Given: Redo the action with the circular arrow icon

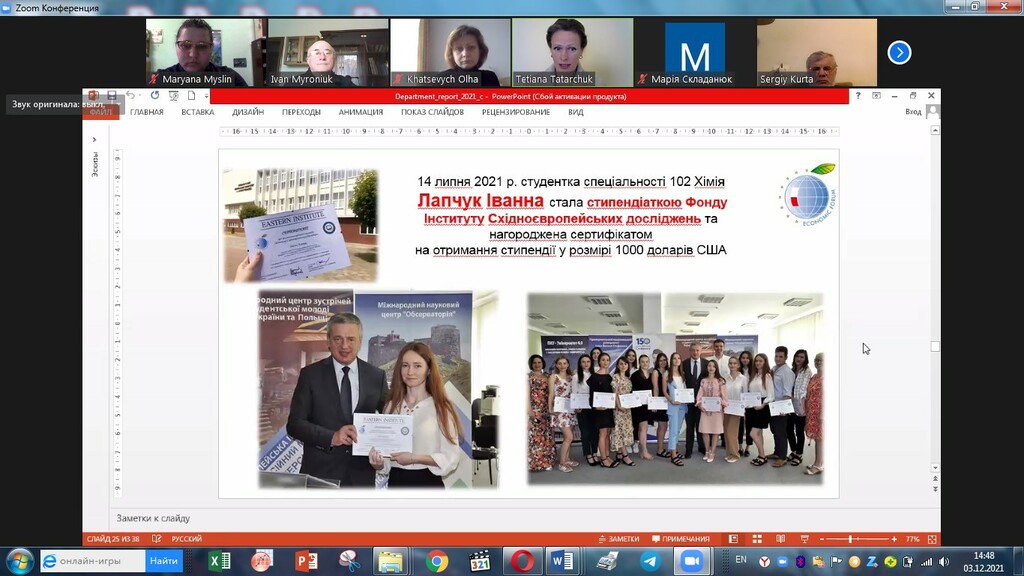Looking at the screenshot, I should tap(155, 96).
